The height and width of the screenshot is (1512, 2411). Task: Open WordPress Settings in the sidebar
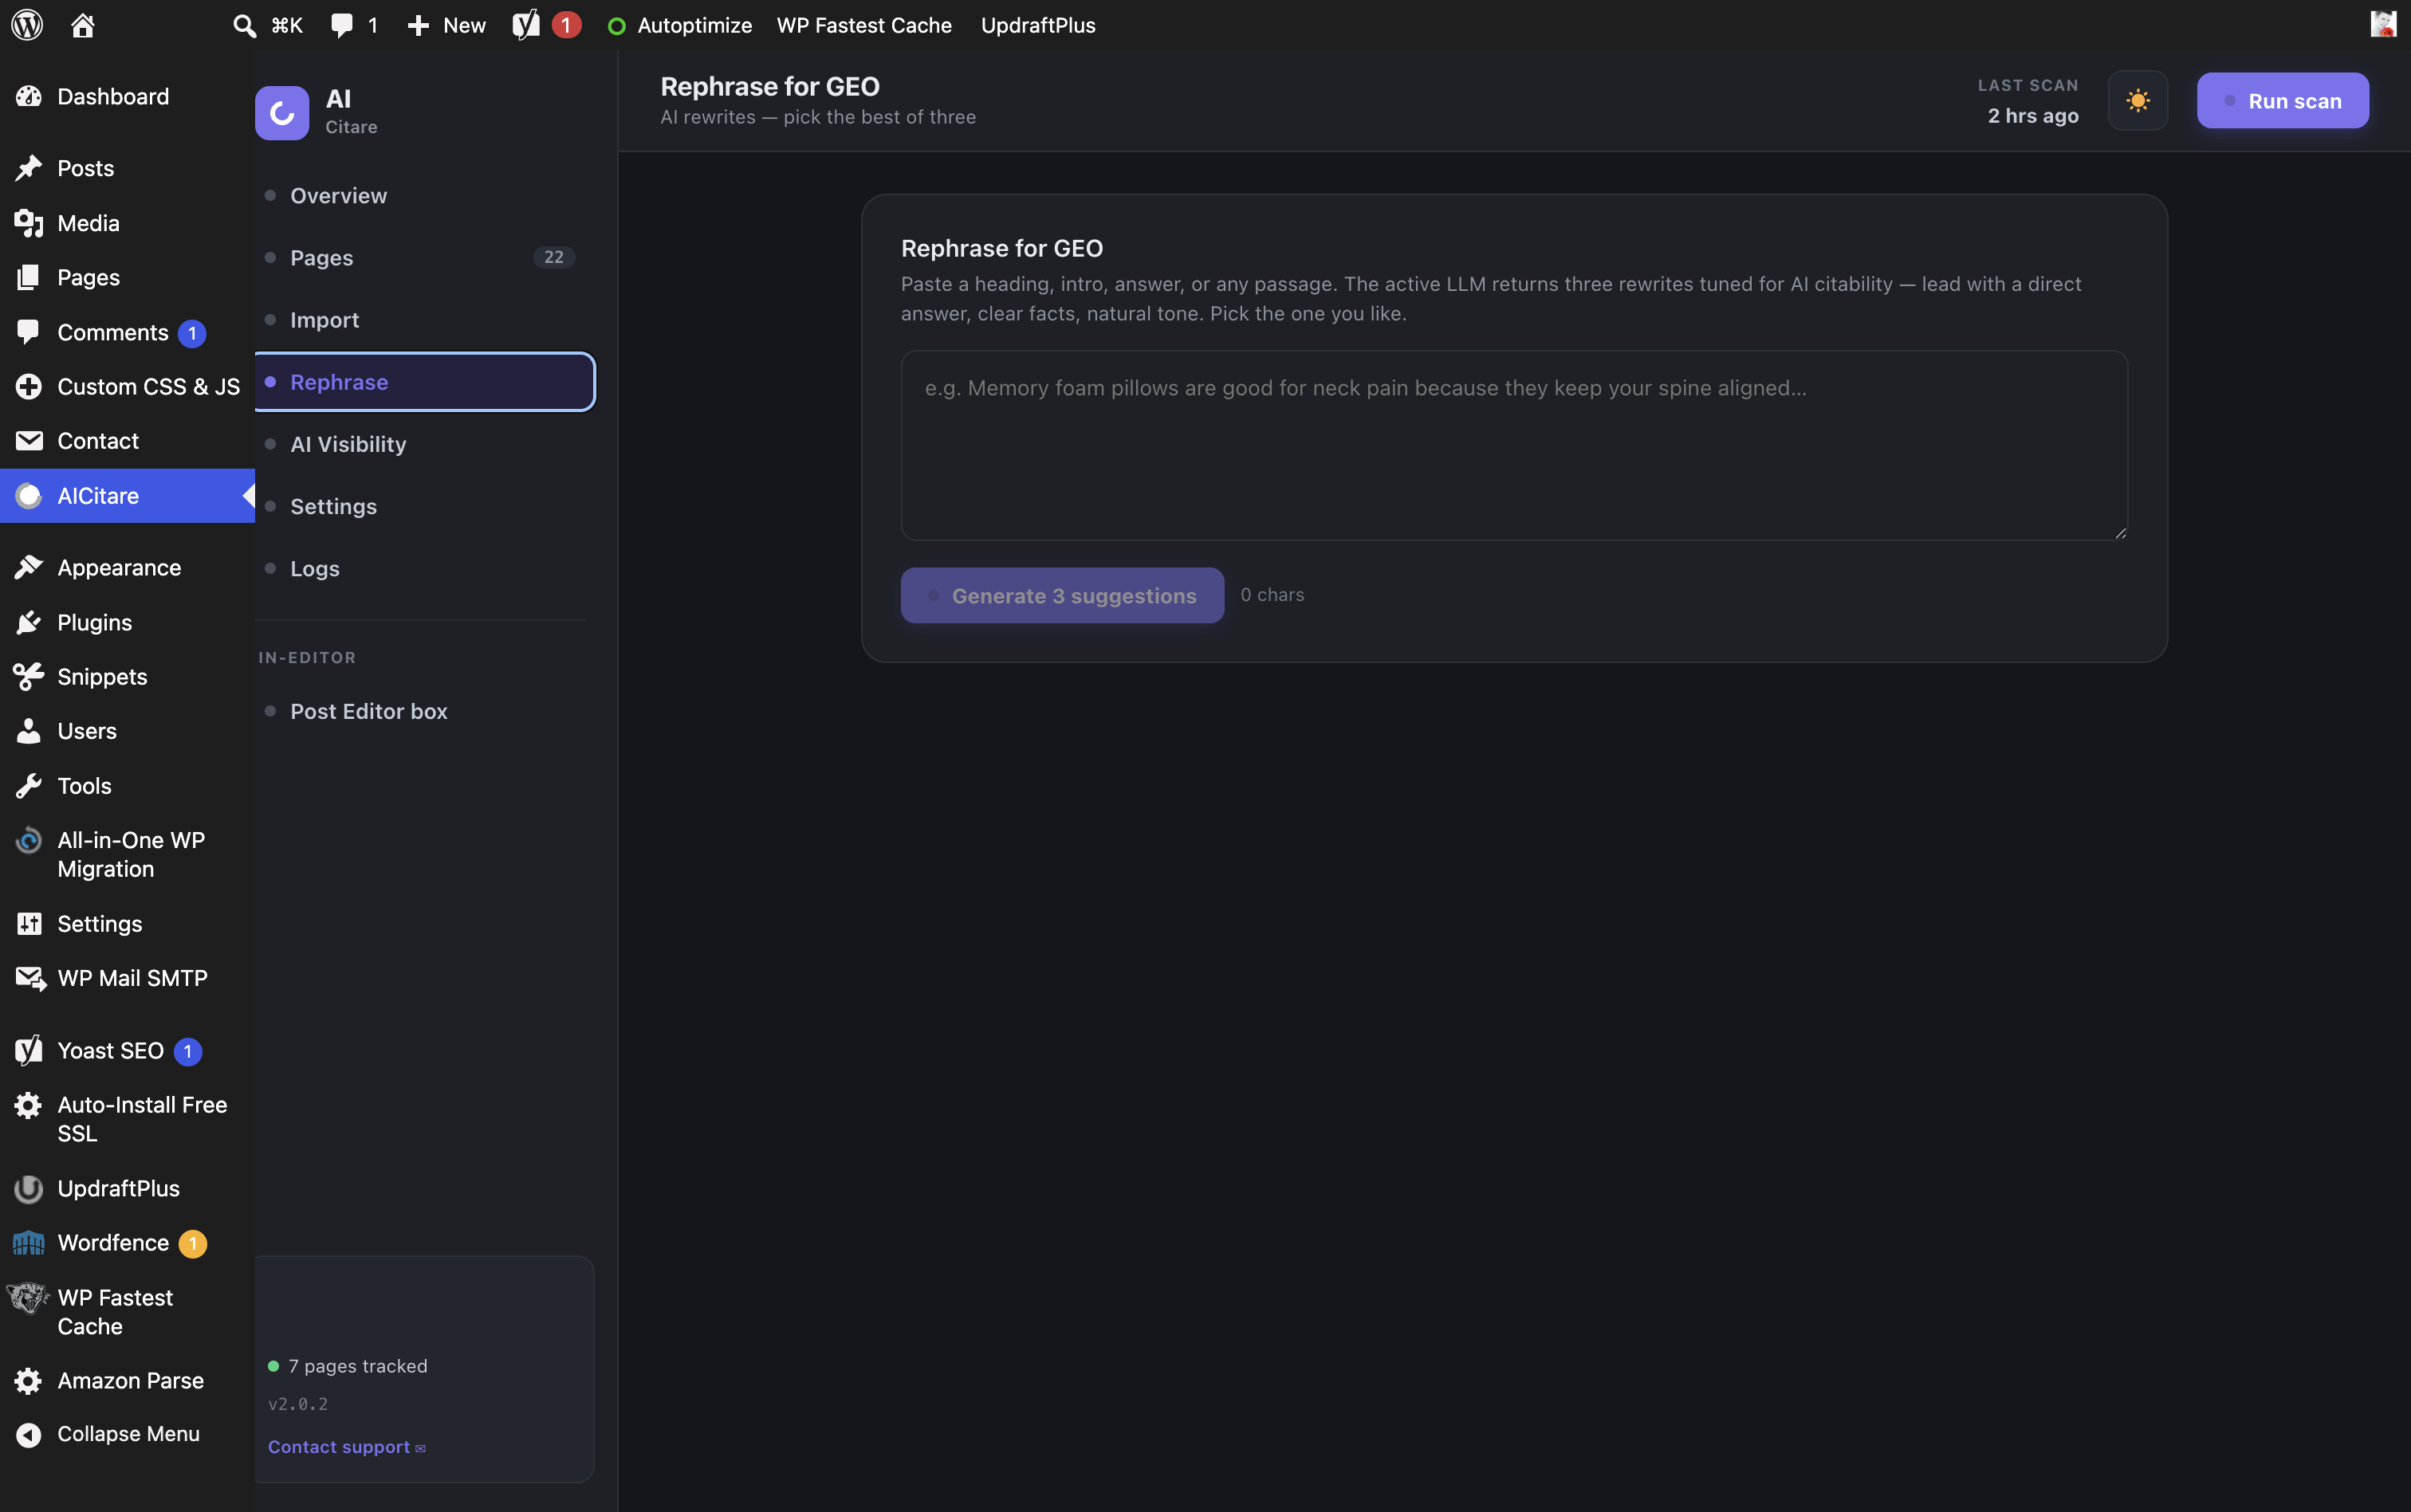pyautogui.click(x=128, y=924)
